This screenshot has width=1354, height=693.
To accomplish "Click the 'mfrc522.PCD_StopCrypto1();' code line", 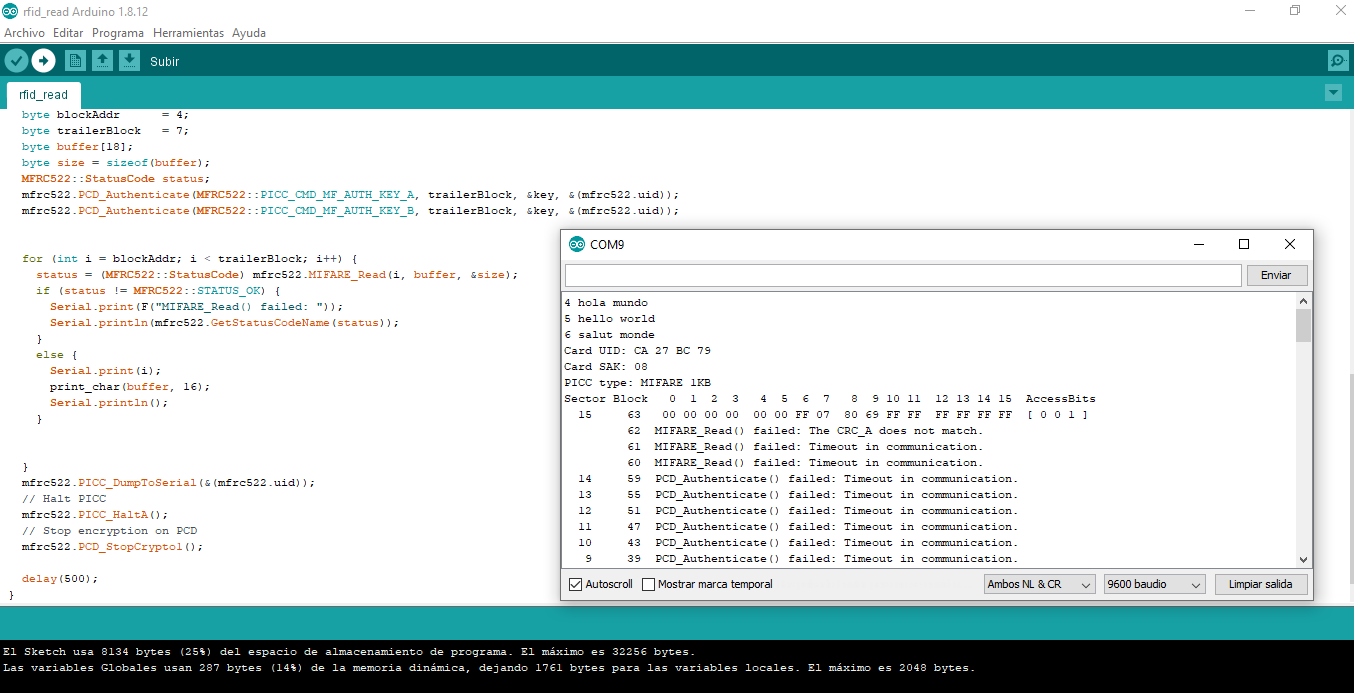I will pos(112,547).
